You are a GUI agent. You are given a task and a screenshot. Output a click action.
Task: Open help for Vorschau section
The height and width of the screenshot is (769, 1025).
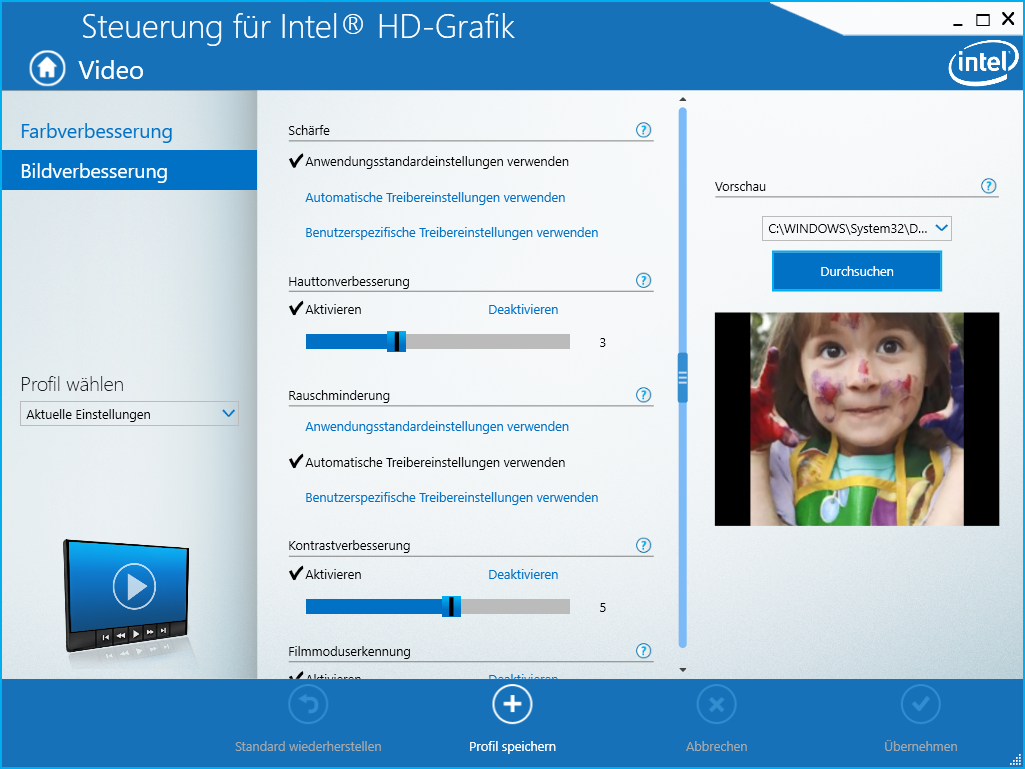[x=989, y=186]
